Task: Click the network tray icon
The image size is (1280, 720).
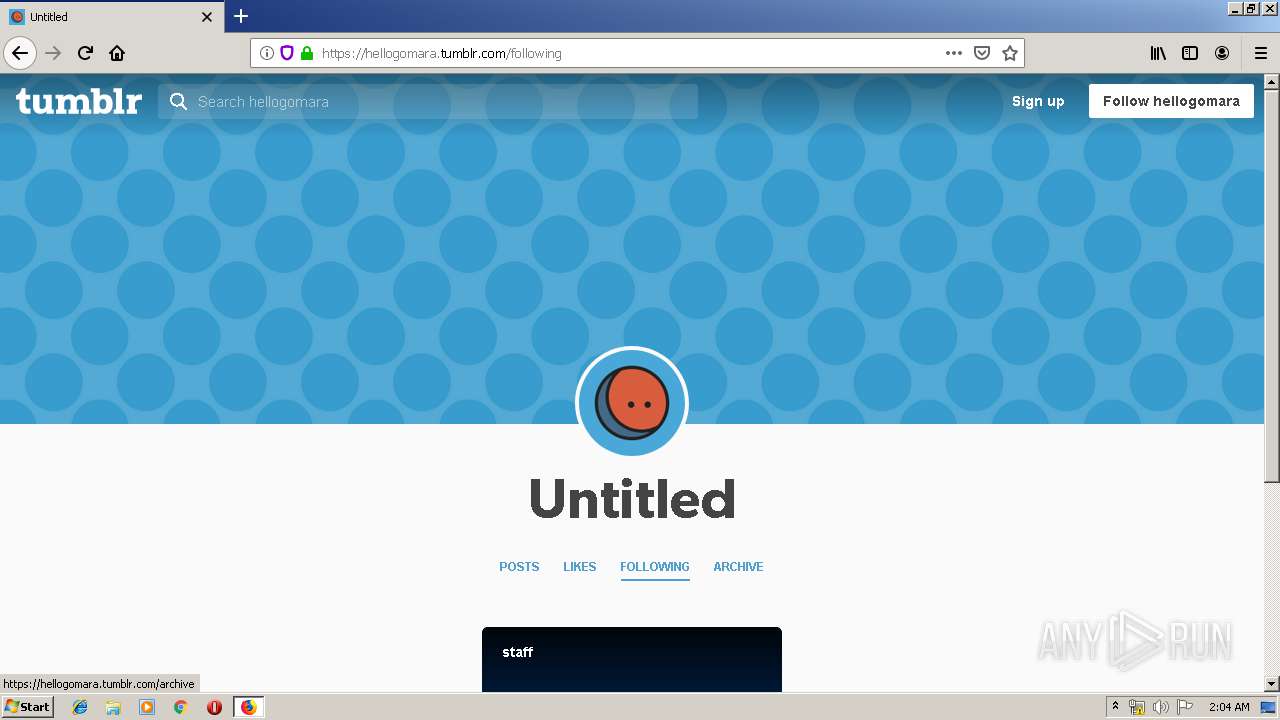Action: click(1137, 707)
